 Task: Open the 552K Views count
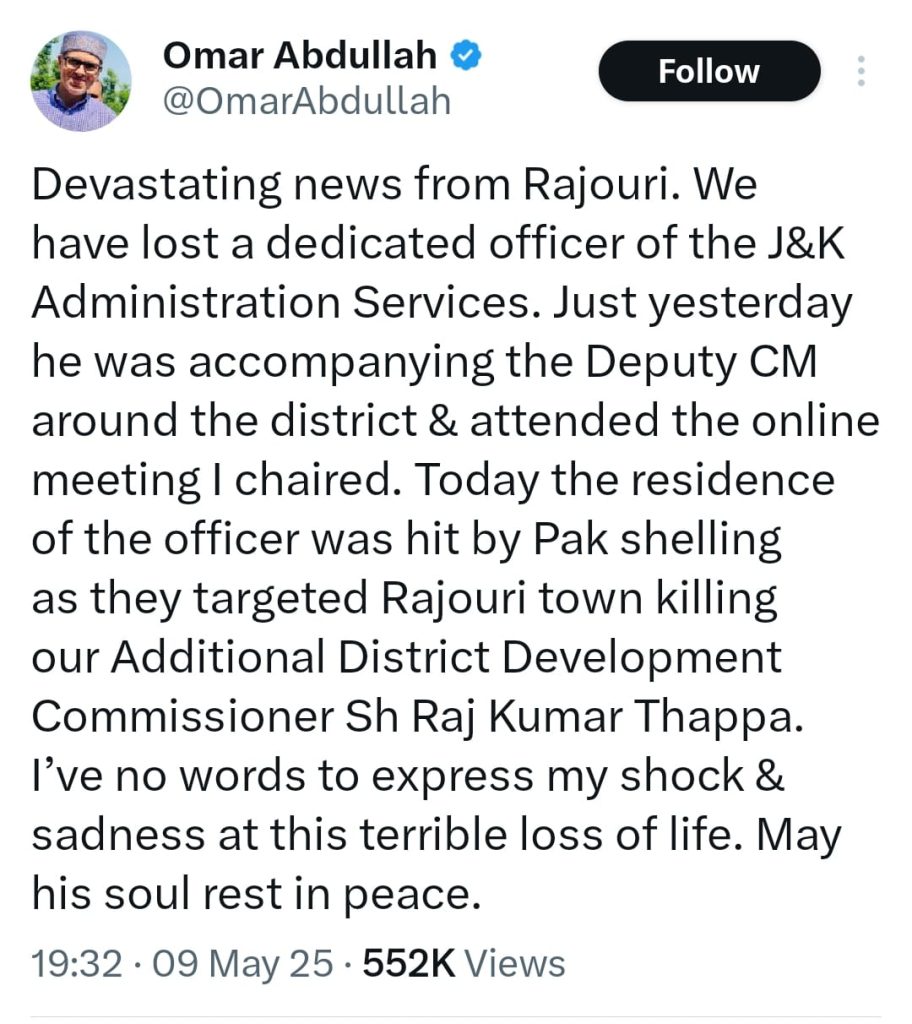(x=463, y=964)
